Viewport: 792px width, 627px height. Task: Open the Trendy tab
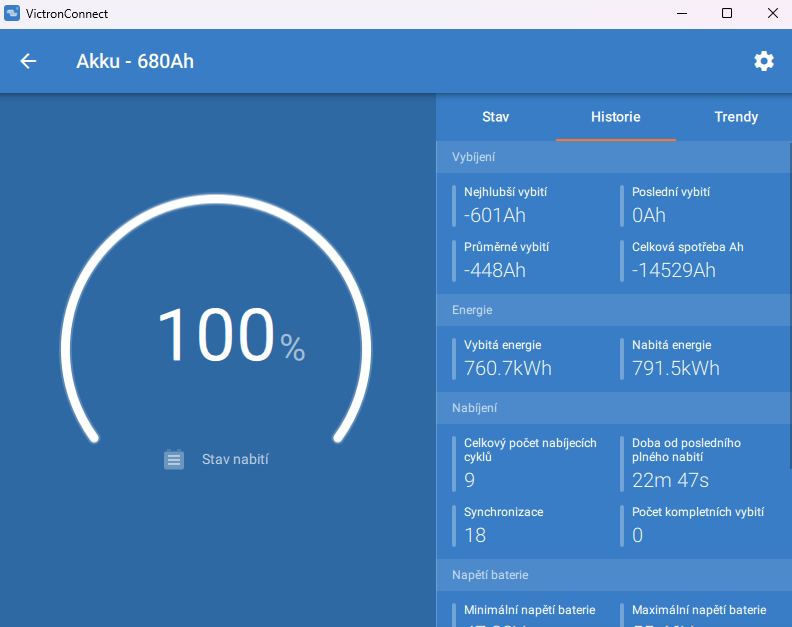point(735,117)
